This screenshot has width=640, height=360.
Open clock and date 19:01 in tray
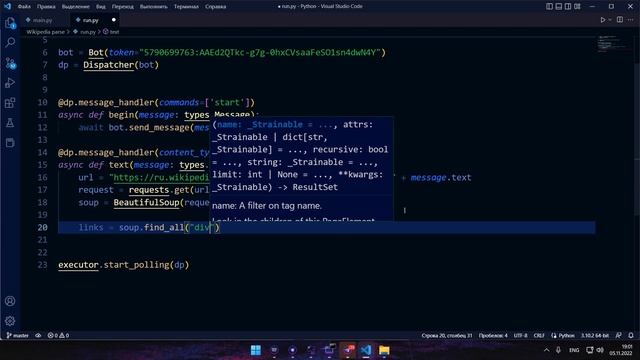(621, 350)
